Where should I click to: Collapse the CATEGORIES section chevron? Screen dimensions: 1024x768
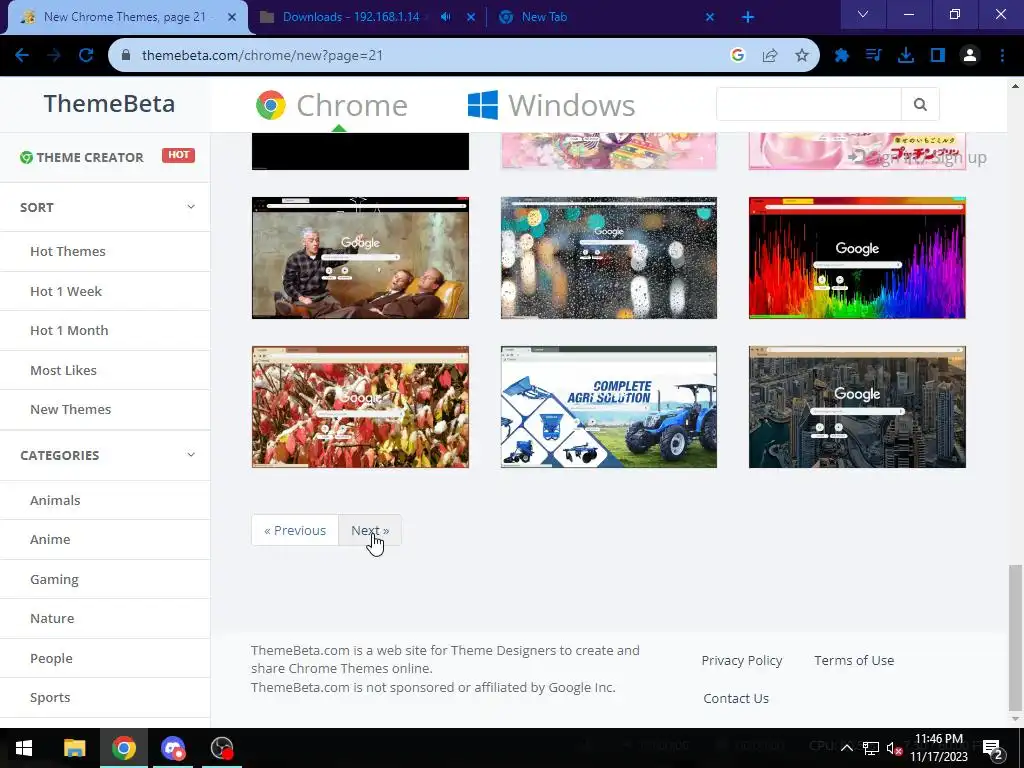pyautogui.click(x=191, y=455)
